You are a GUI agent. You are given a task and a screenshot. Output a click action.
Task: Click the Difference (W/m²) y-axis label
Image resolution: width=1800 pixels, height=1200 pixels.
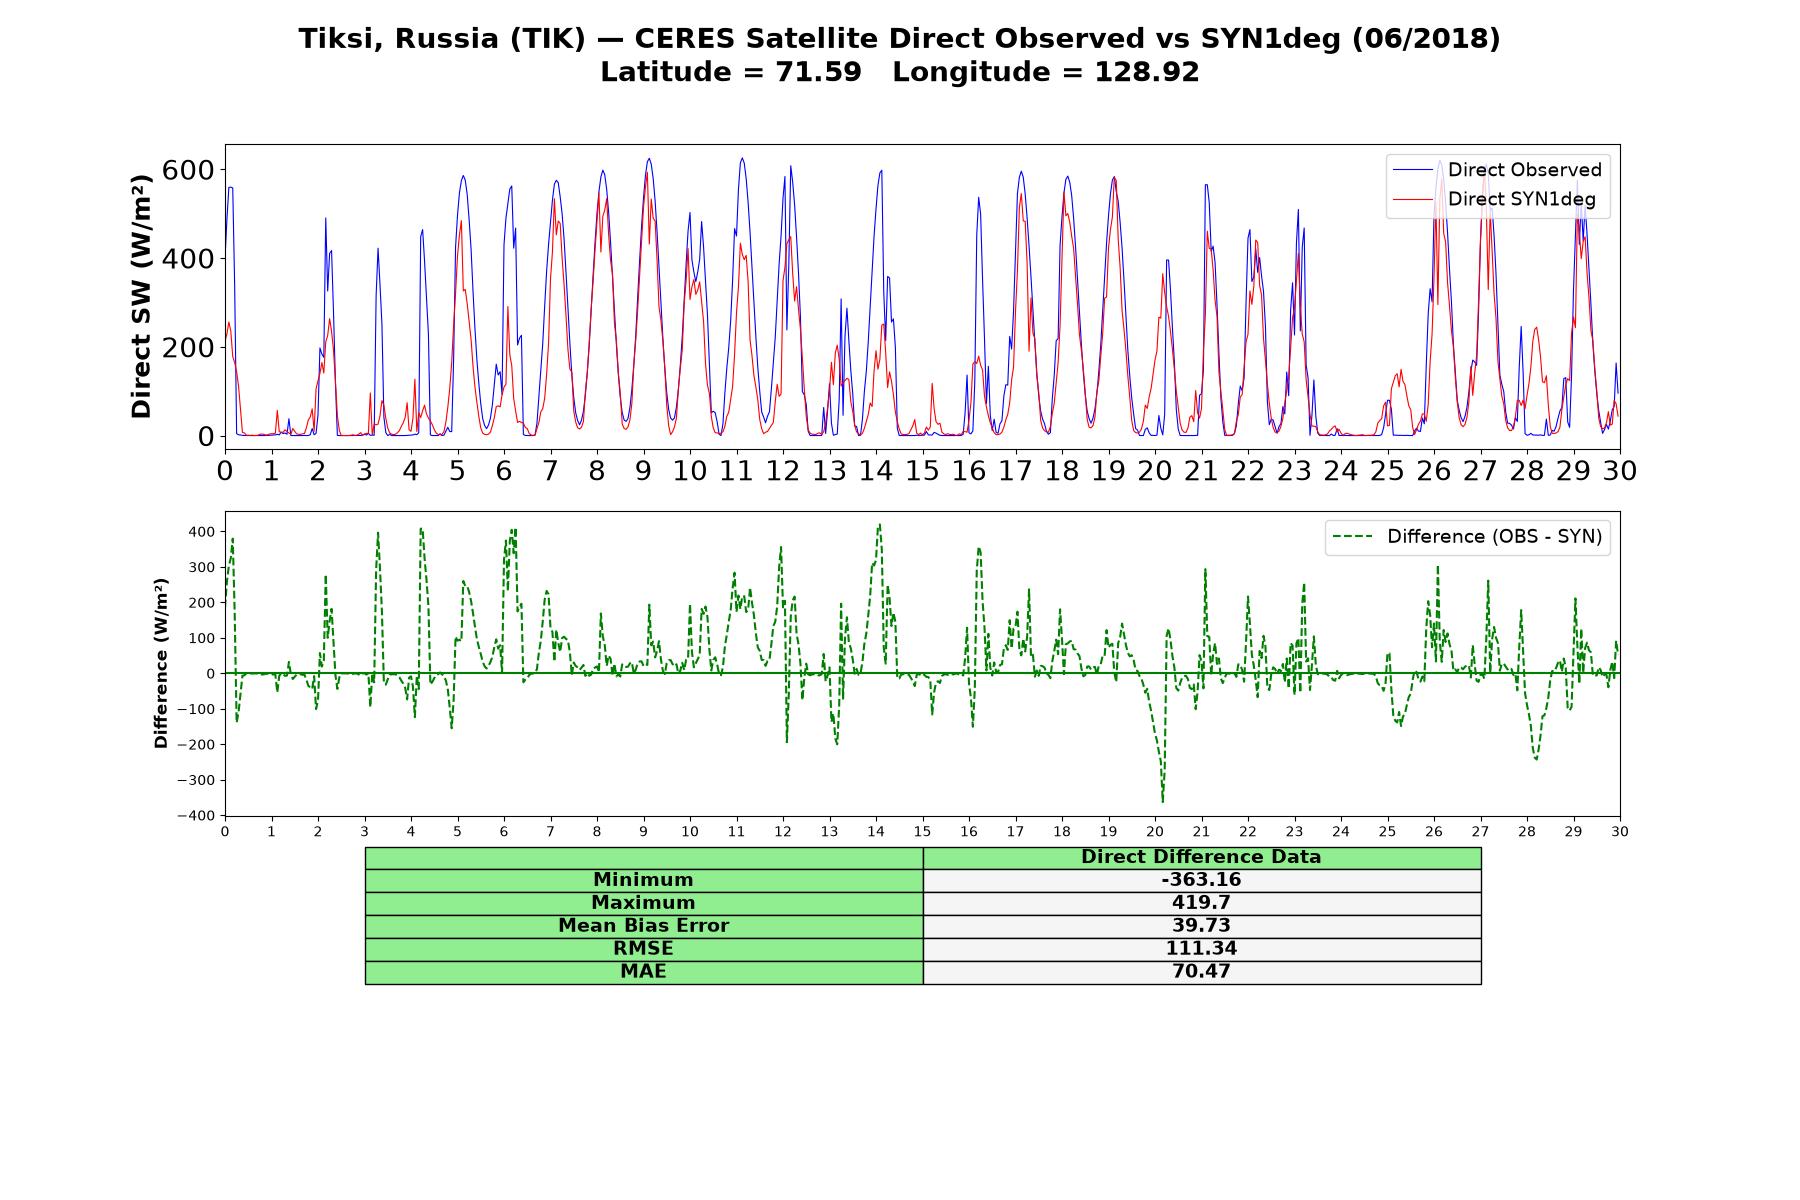point(160,663)
